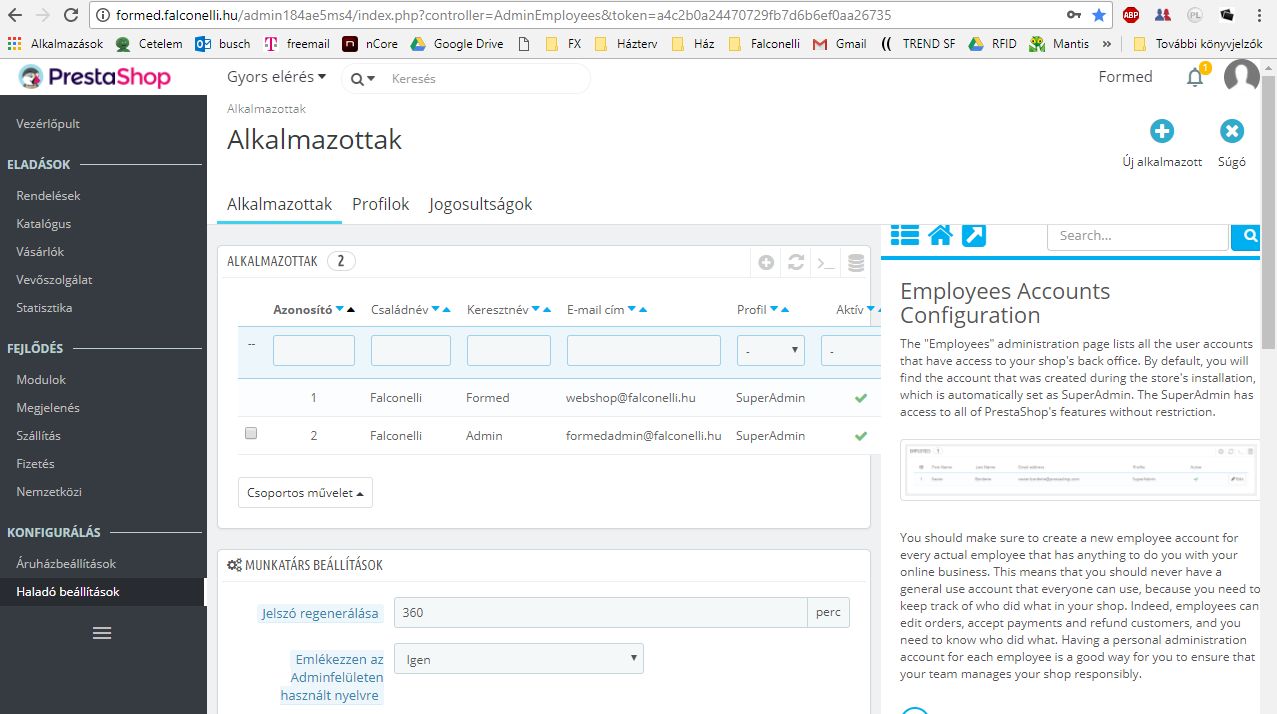Image resolution: width=1277 pixels, height=714 pixels.
Task: Refresh the Alkalmazottak list
Action: [796, 262]
